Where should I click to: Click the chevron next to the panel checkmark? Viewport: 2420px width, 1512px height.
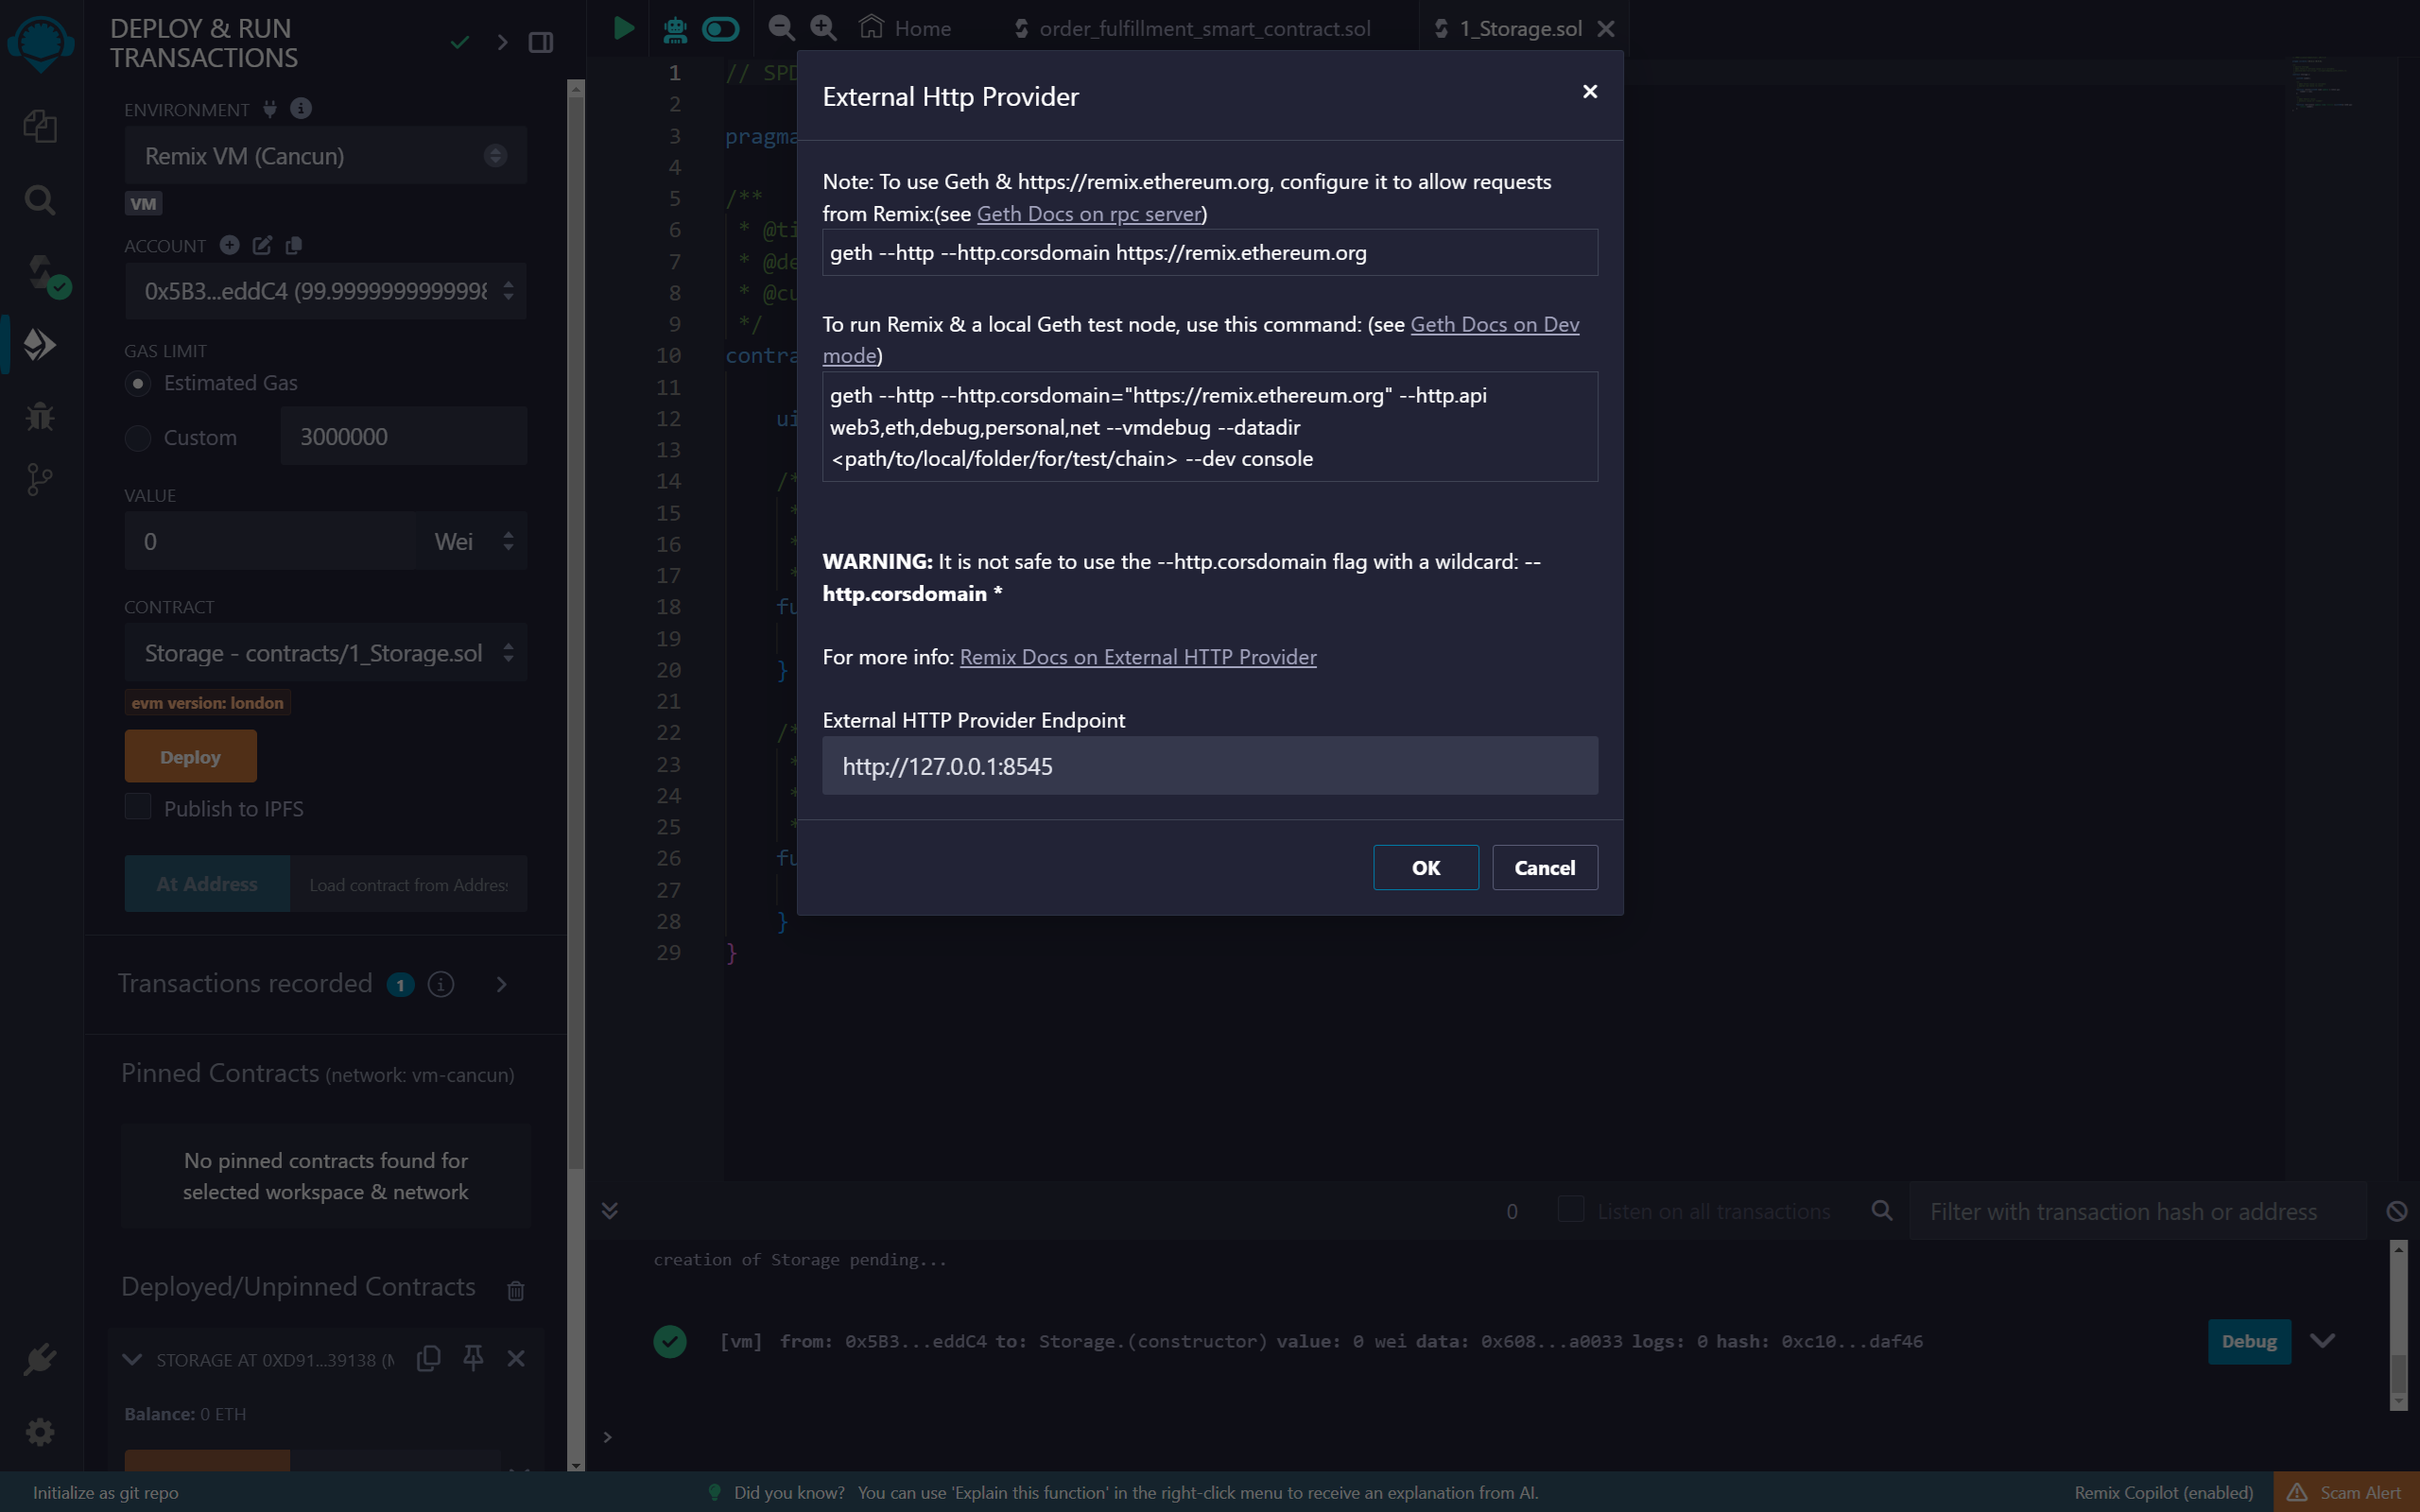(503, 42)
